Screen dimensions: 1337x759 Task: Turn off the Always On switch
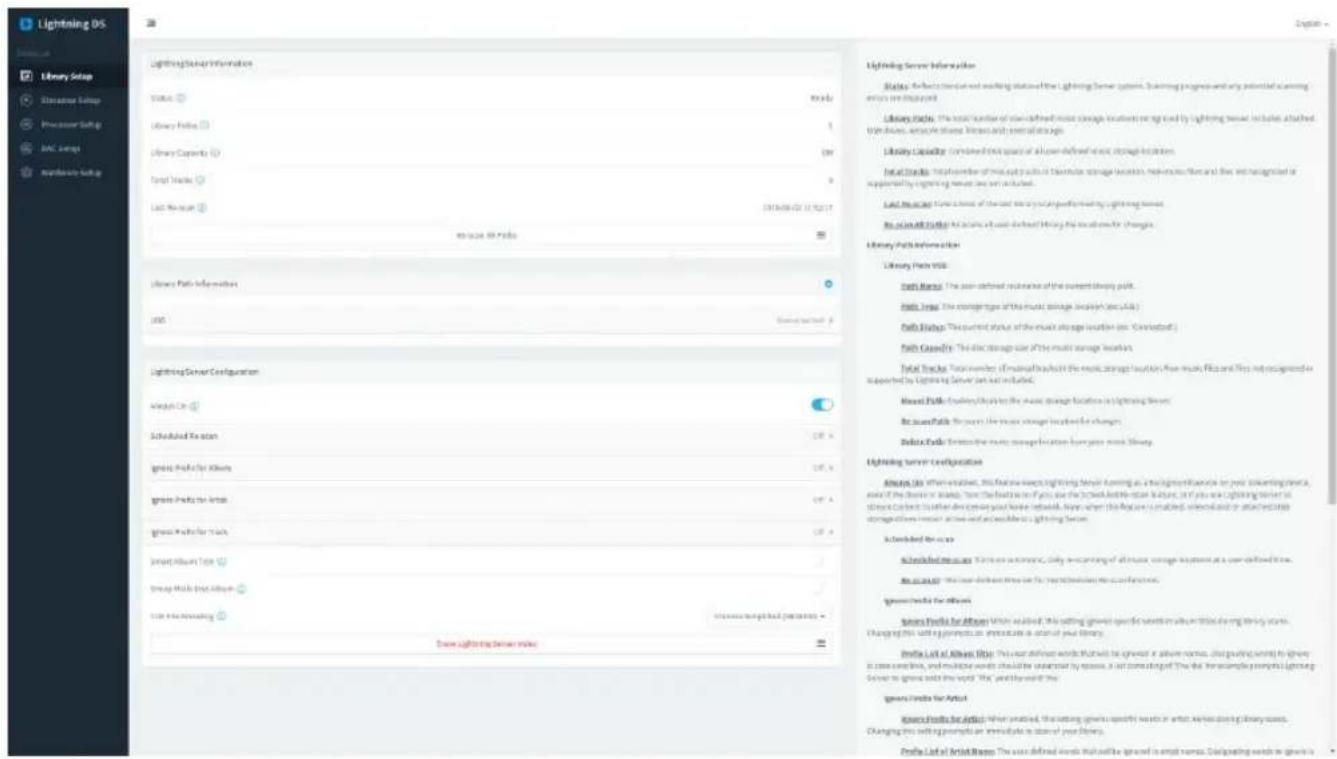tap(820, 405)
